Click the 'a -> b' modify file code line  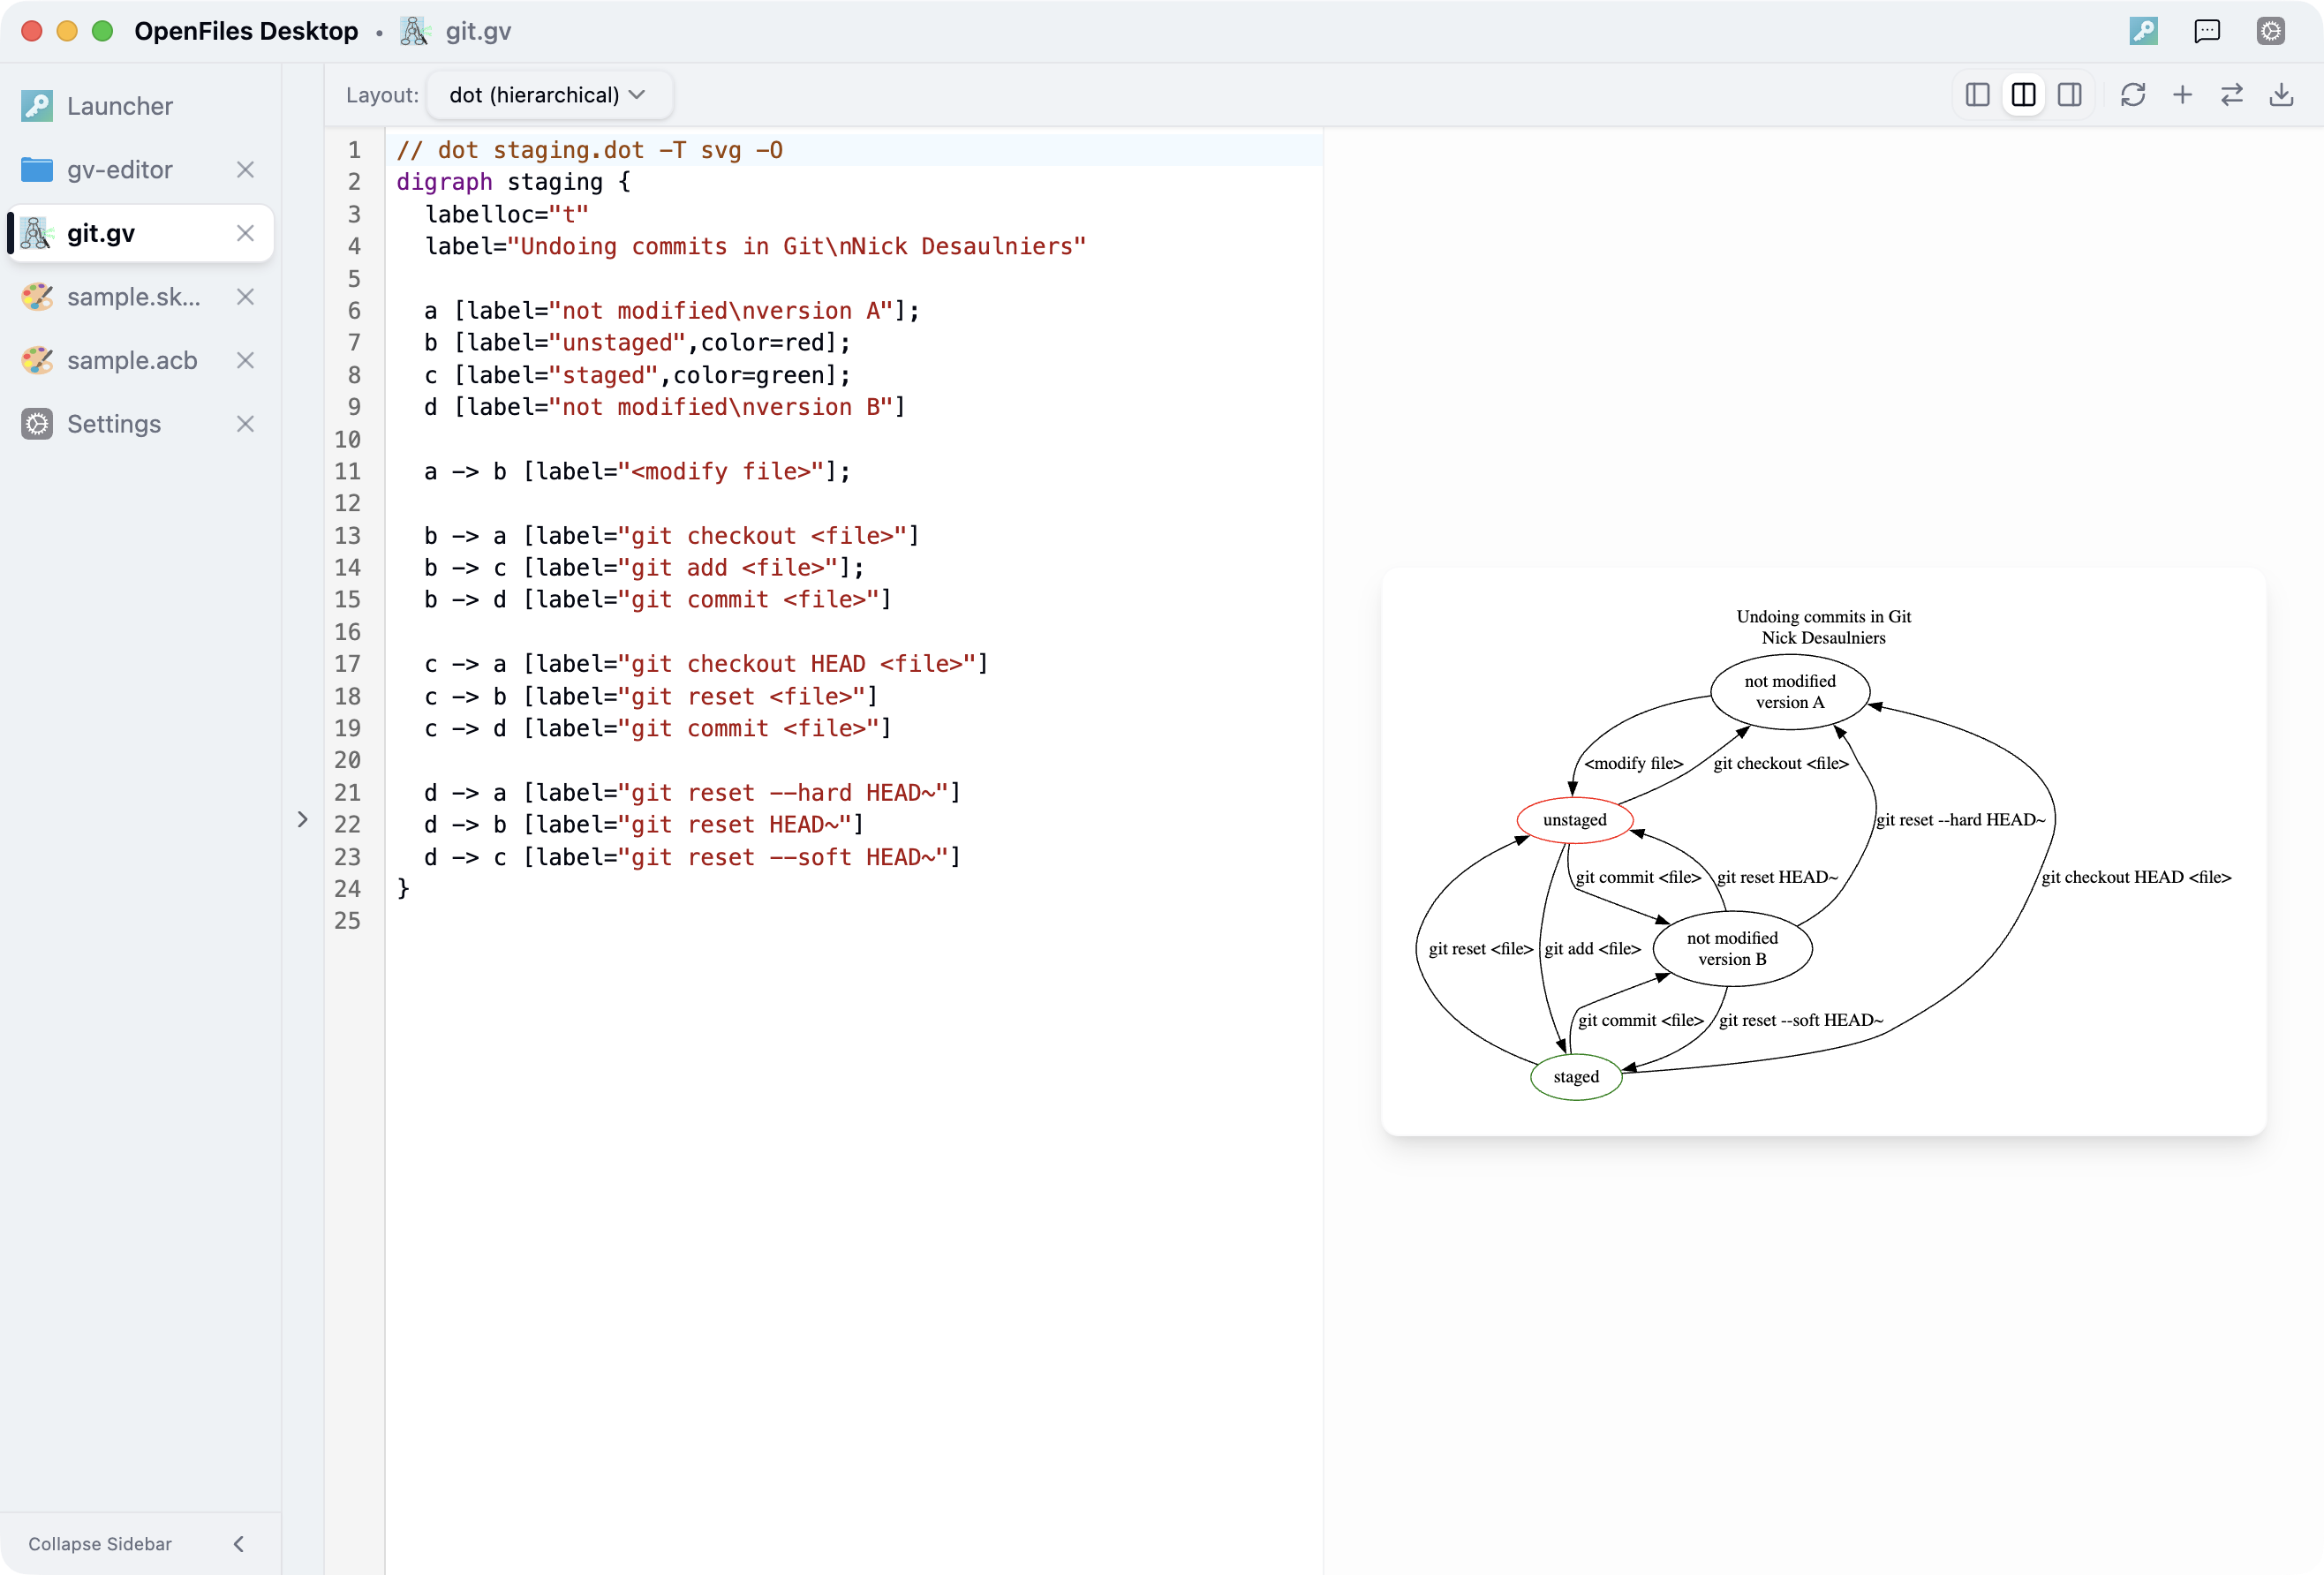point(637,471)
